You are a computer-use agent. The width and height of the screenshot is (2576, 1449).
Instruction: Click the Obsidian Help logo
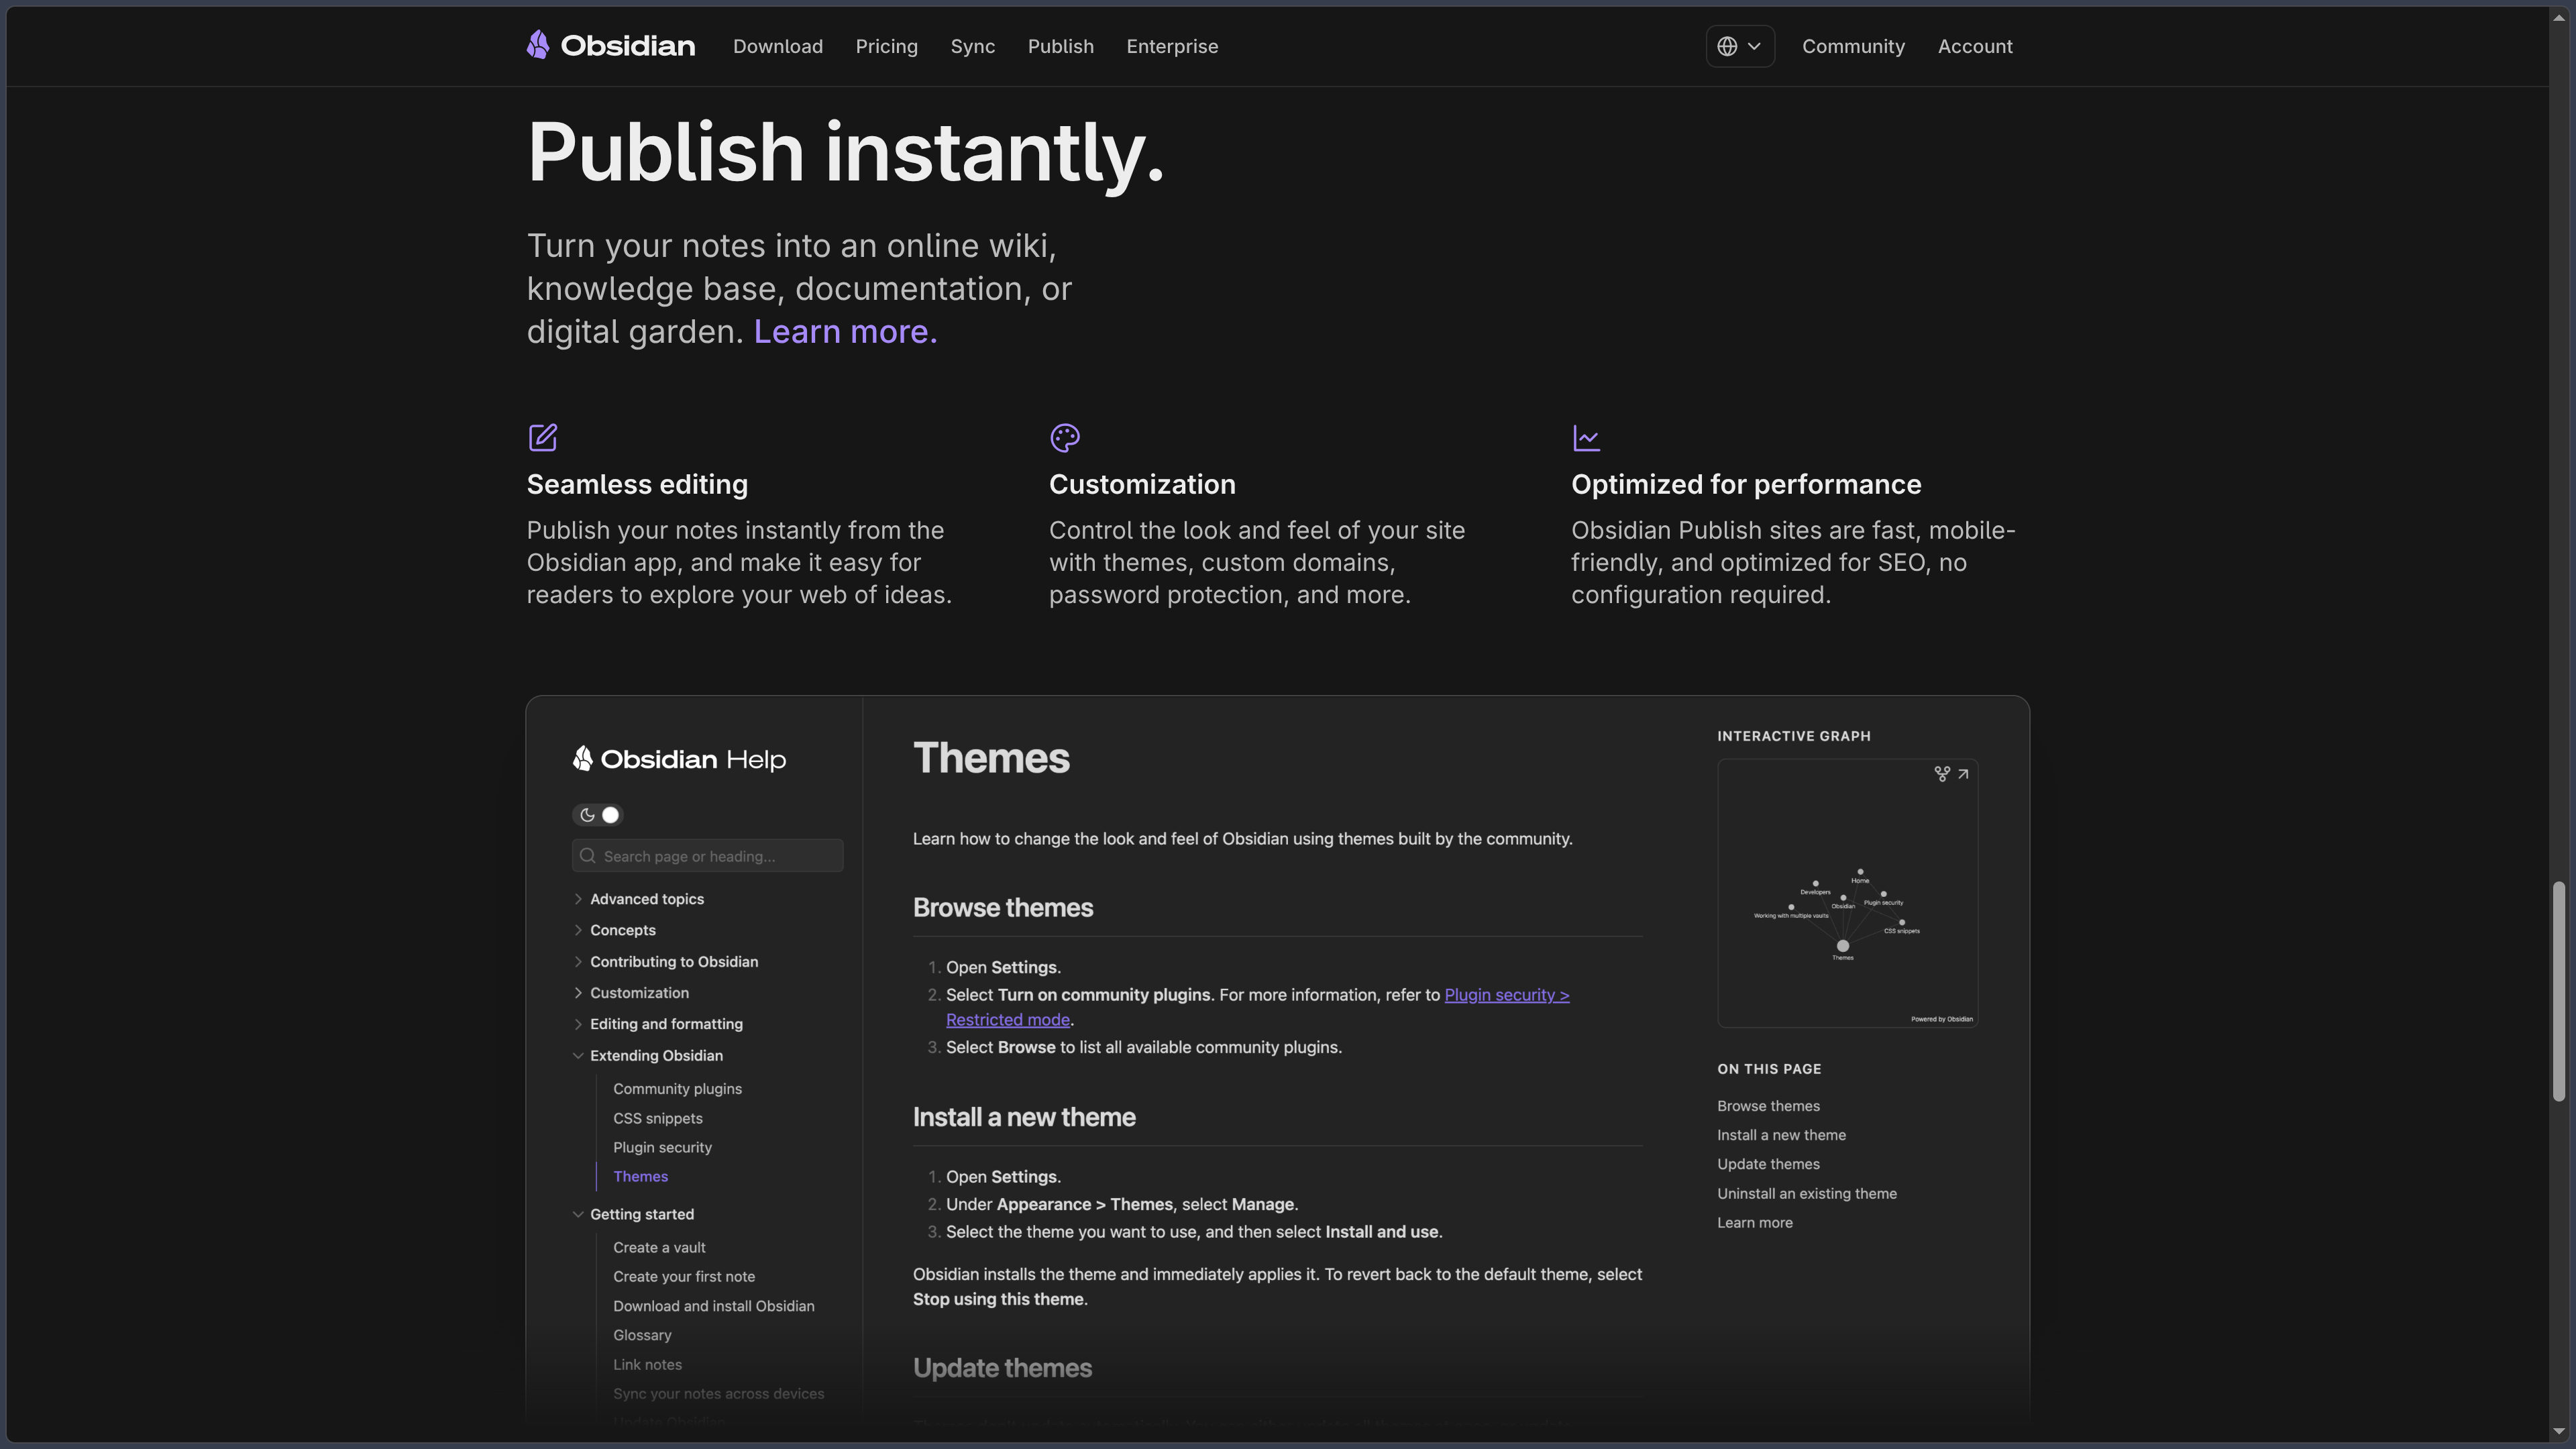679,759
